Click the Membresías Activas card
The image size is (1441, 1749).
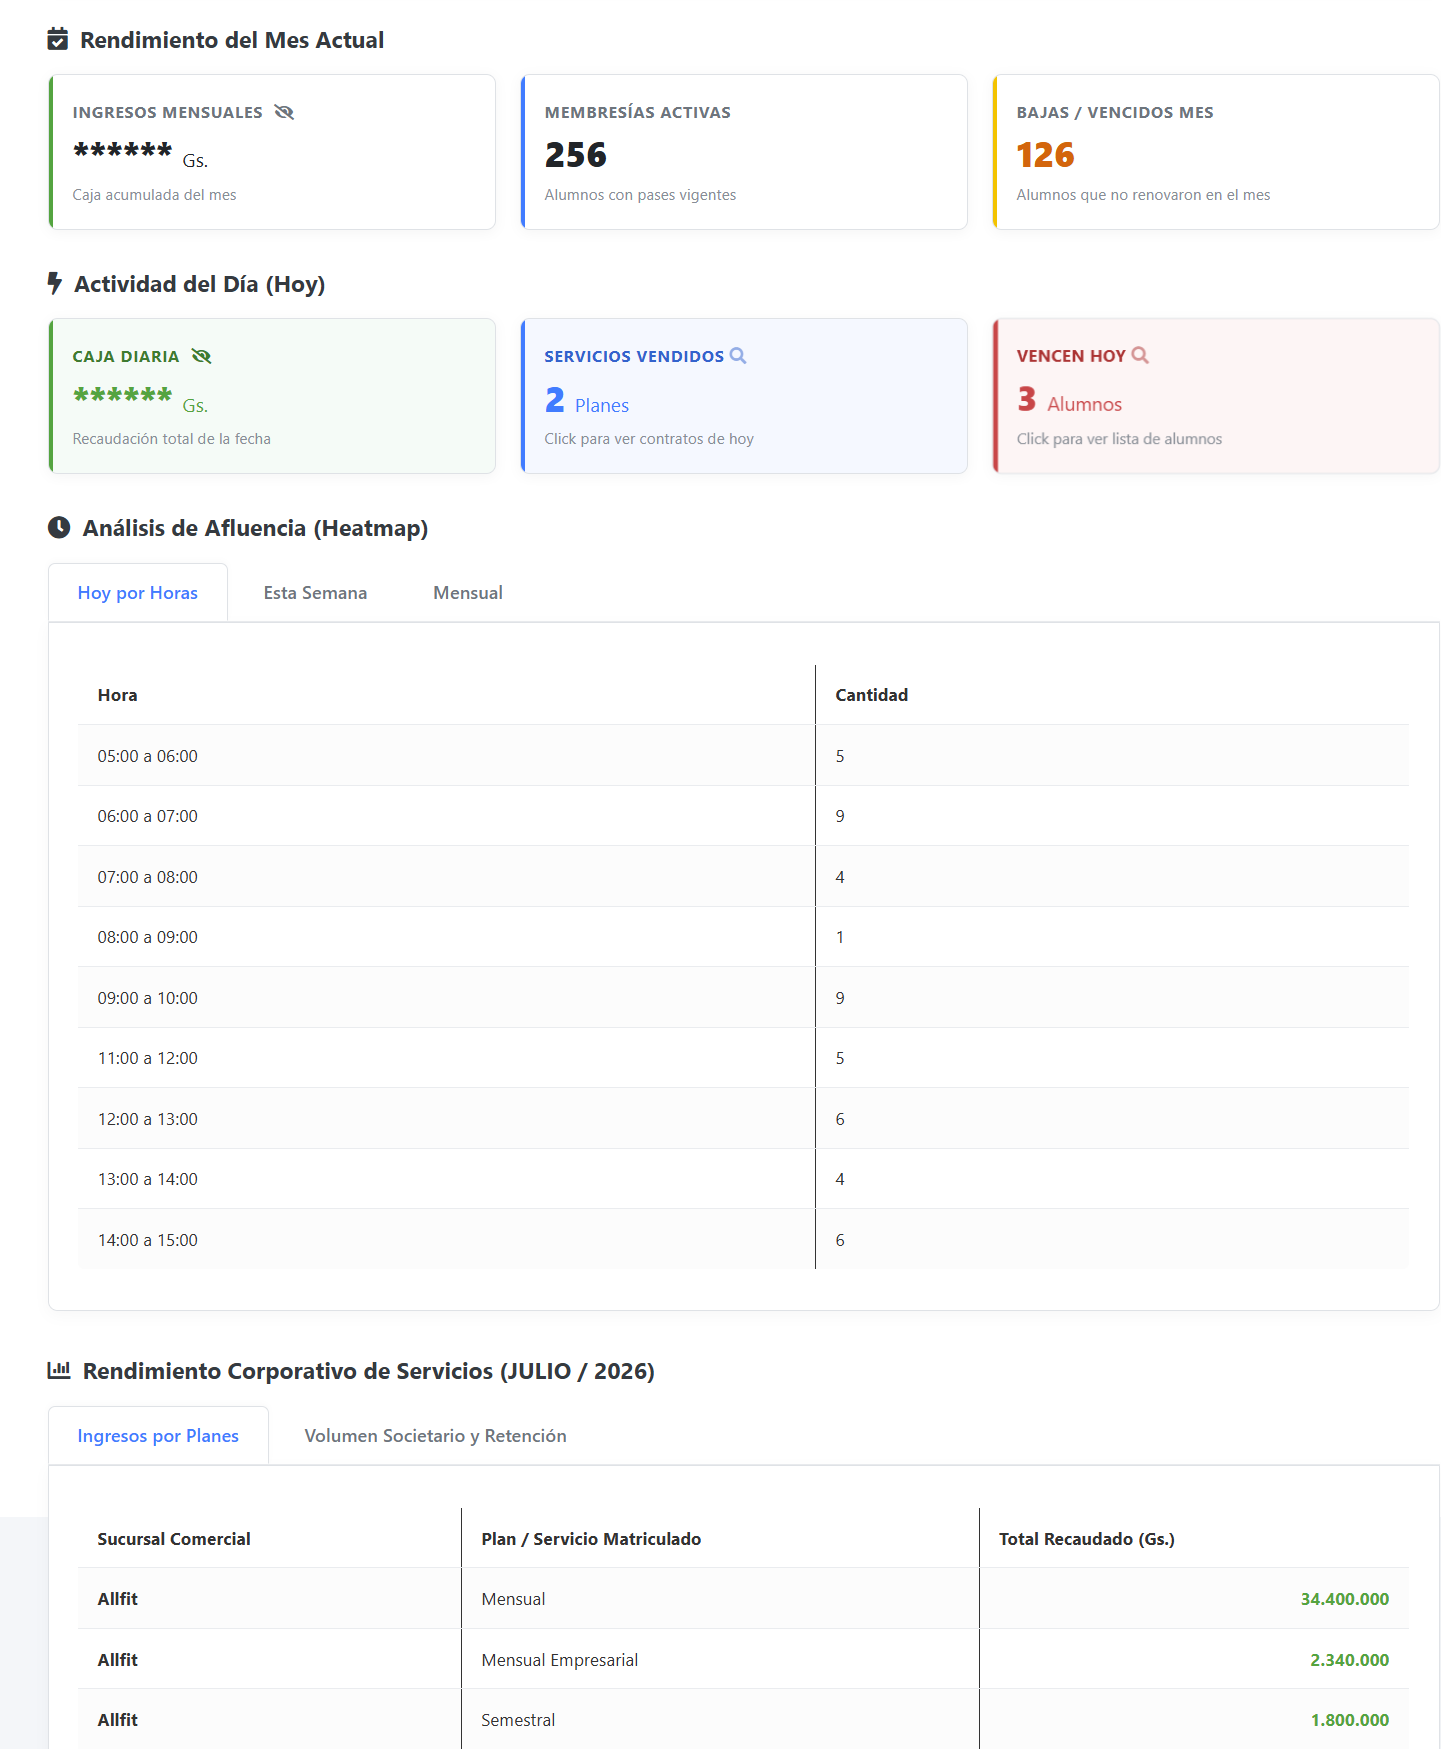point(744,152)
